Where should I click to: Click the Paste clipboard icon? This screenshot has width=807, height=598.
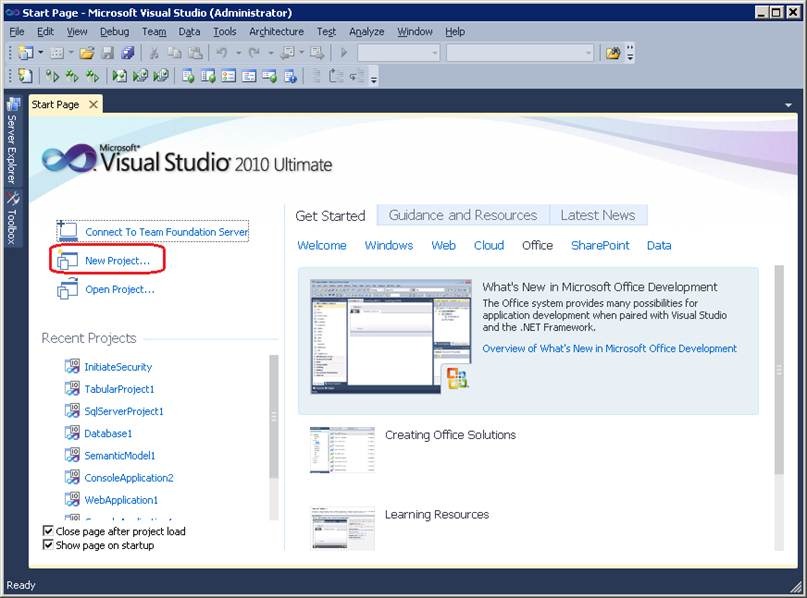[x=195, y=52]
